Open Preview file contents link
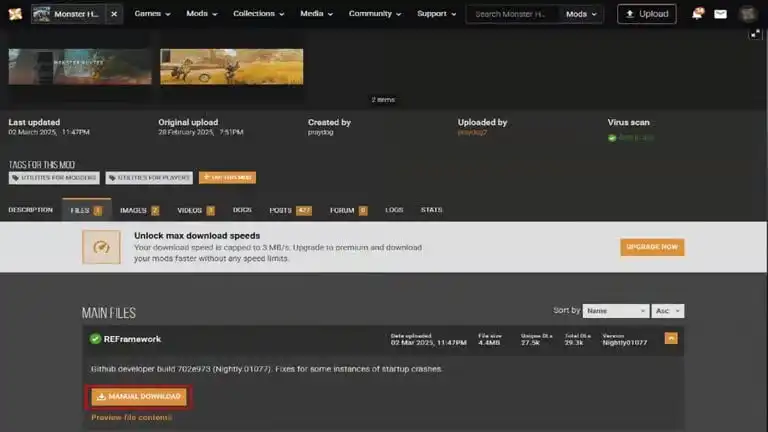 coord(132,417)
